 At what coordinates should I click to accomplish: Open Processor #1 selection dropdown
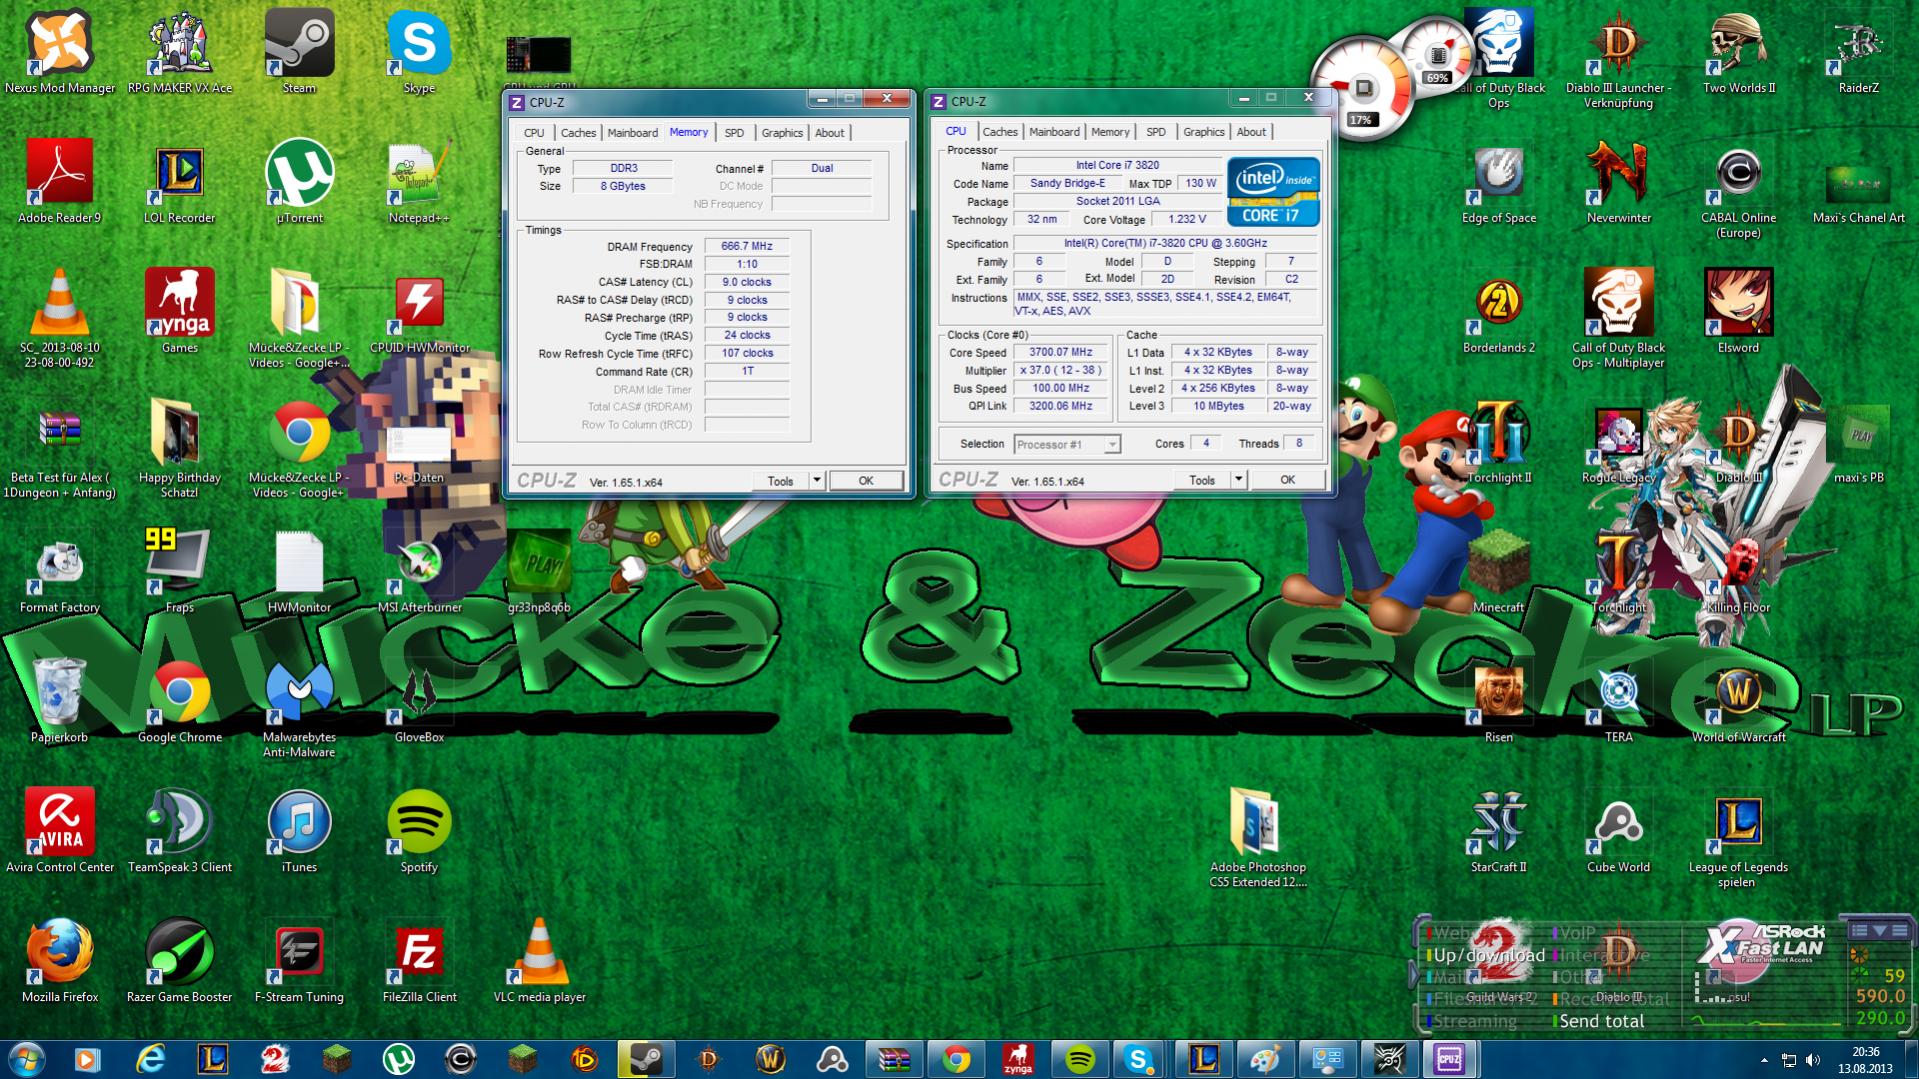tap(1067, 444)
